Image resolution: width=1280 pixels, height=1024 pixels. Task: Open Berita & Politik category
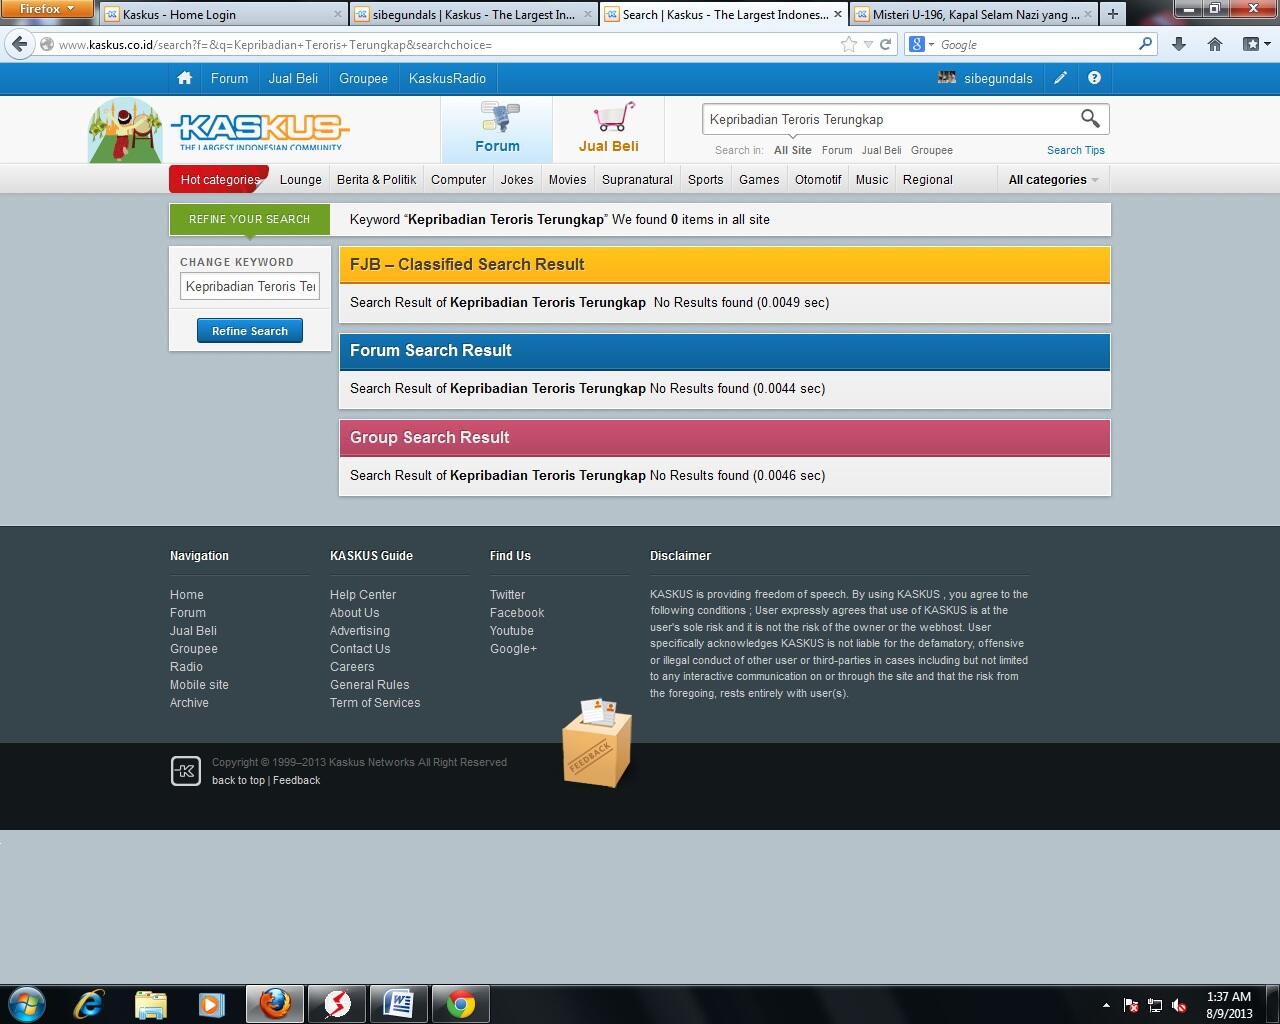376,180
